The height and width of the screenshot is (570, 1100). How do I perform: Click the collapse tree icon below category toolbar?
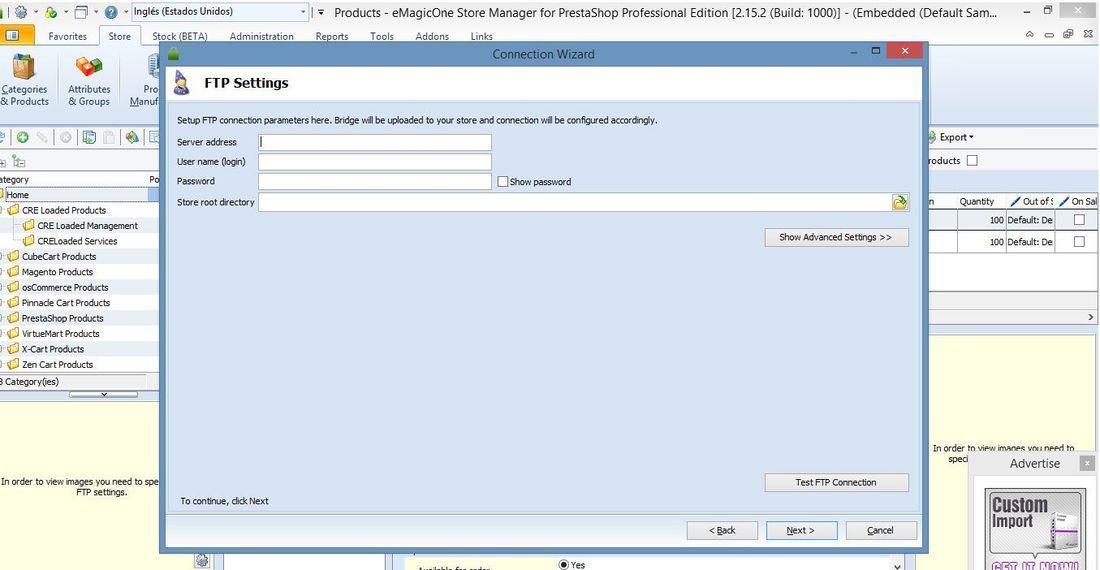(x=19, y=162)
